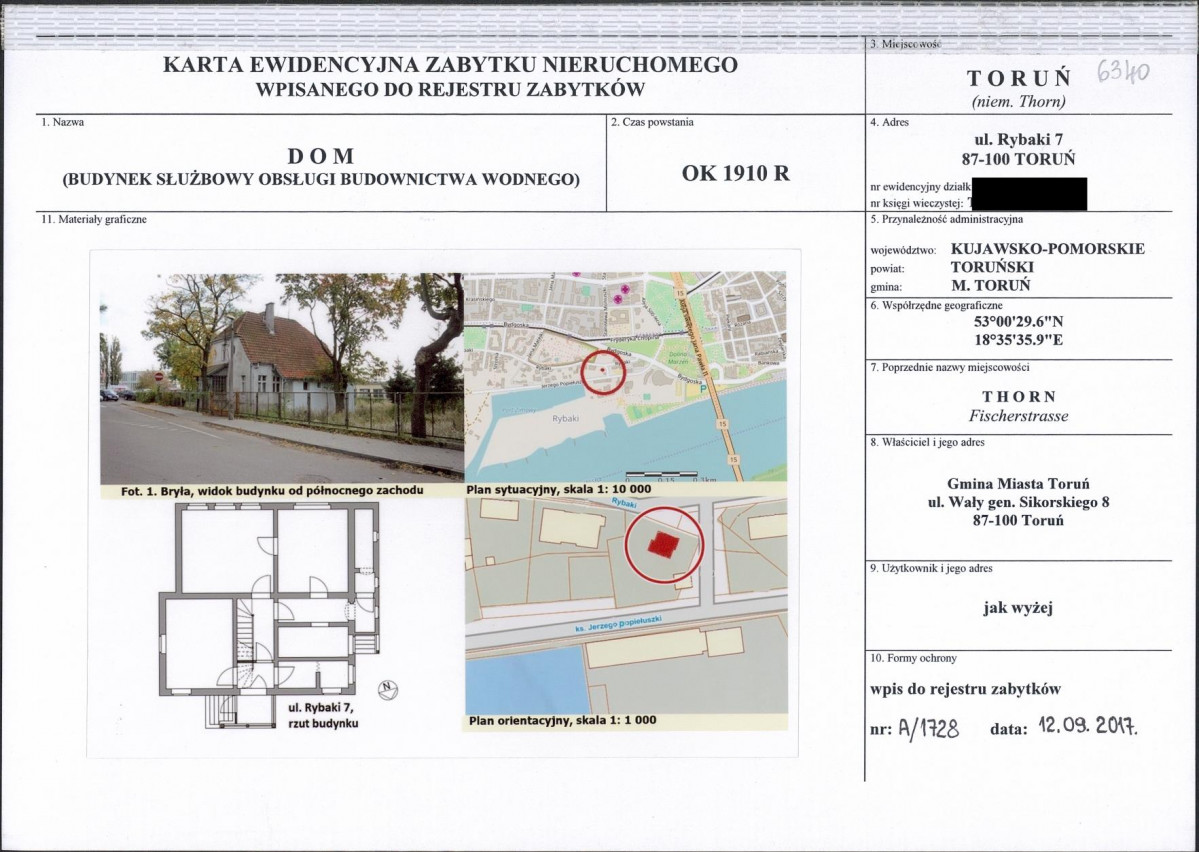Click the Rybaki harbor label on map
The image size is (1199, 852).
click(x=566, y=418)
